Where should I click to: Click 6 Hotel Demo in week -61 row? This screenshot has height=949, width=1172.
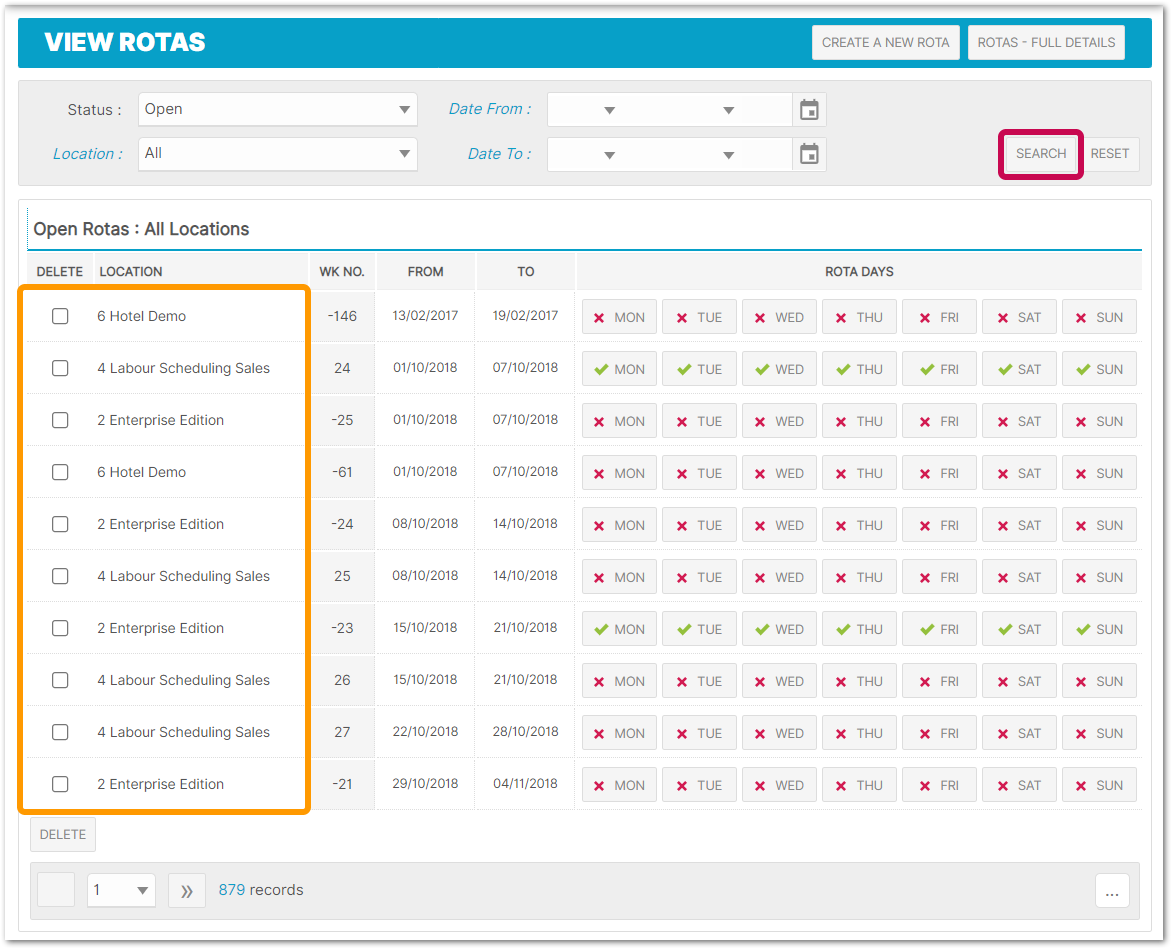coord(141,472)
